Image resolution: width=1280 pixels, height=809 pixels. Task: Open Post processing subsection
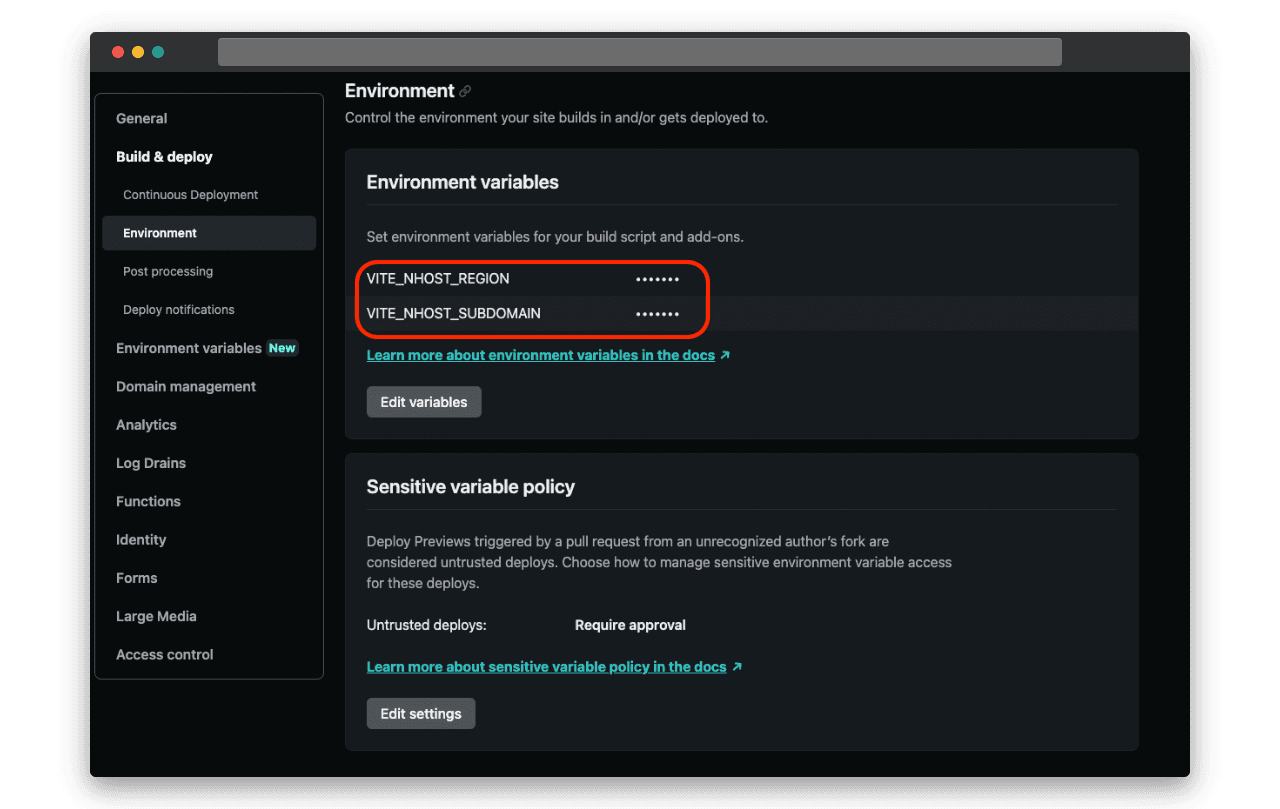[168, 271]
